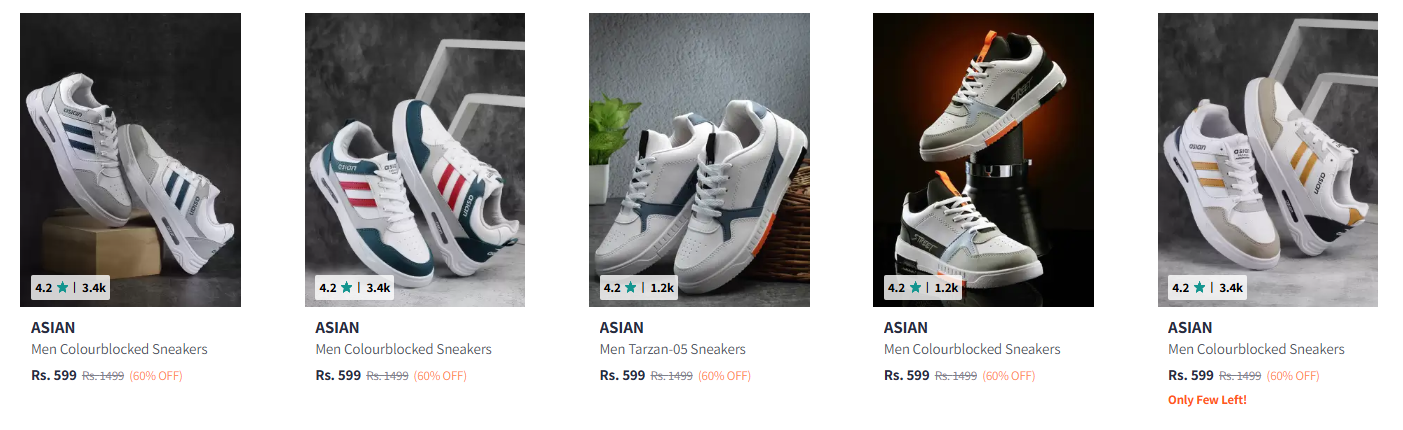Click the 'Only Few Left!' label
1403x430 pixels.
[1207, 400]
